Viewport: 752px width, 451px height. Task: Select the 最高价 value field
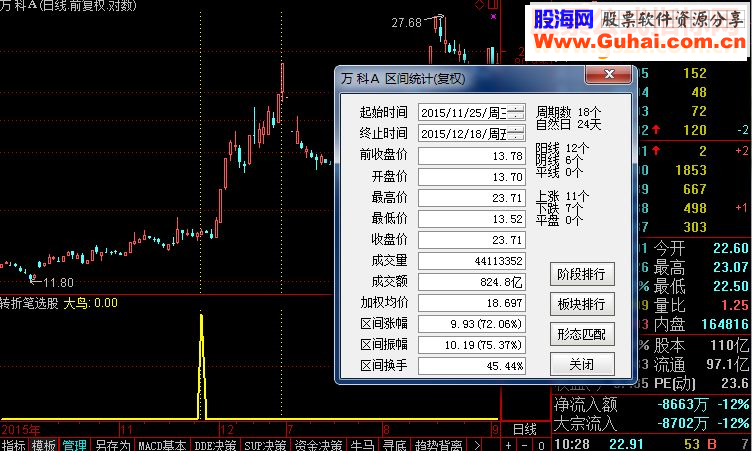pos(472,198)
